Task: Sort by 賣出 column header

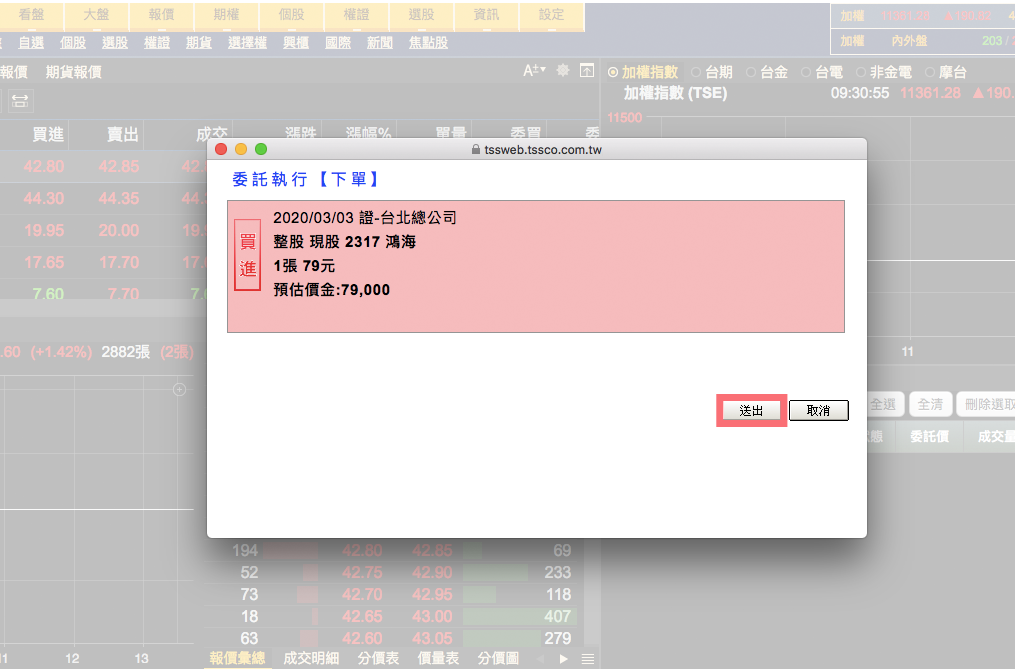Action: click(122, 134)
